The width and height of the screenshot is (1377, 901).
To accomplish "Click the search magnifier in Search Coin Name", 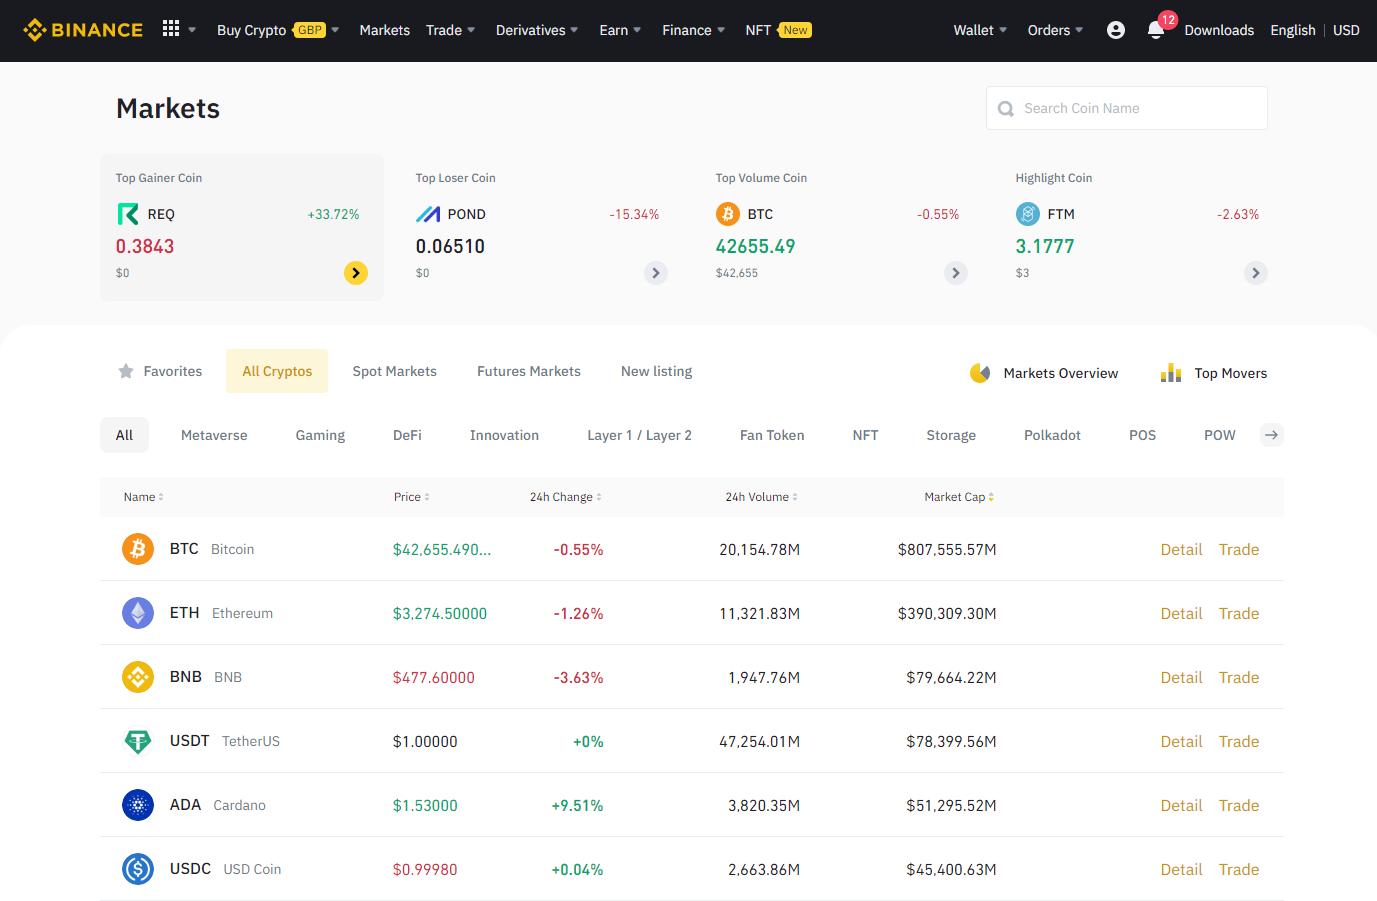I will [x=1005, y=107].
